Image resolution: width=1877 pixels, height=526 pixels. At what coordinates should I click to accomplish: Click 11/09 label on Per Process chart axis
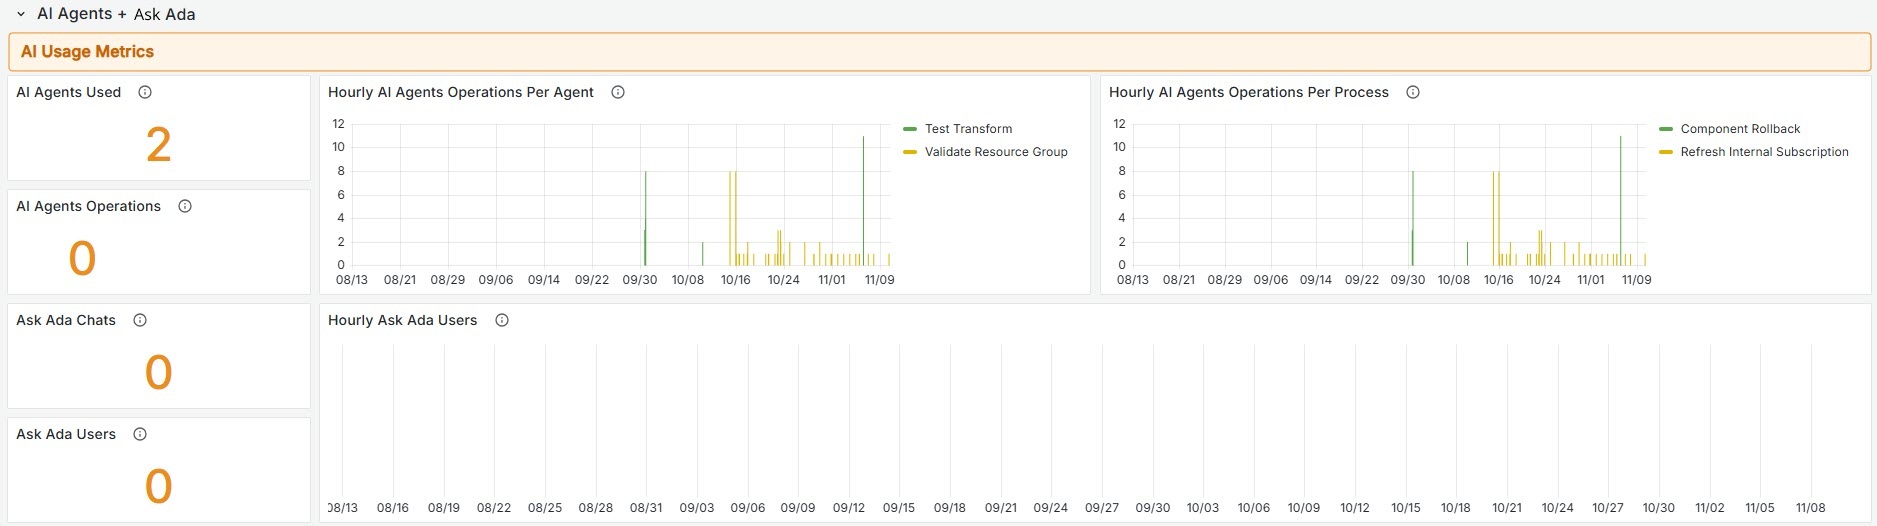tap(1636, 280)
